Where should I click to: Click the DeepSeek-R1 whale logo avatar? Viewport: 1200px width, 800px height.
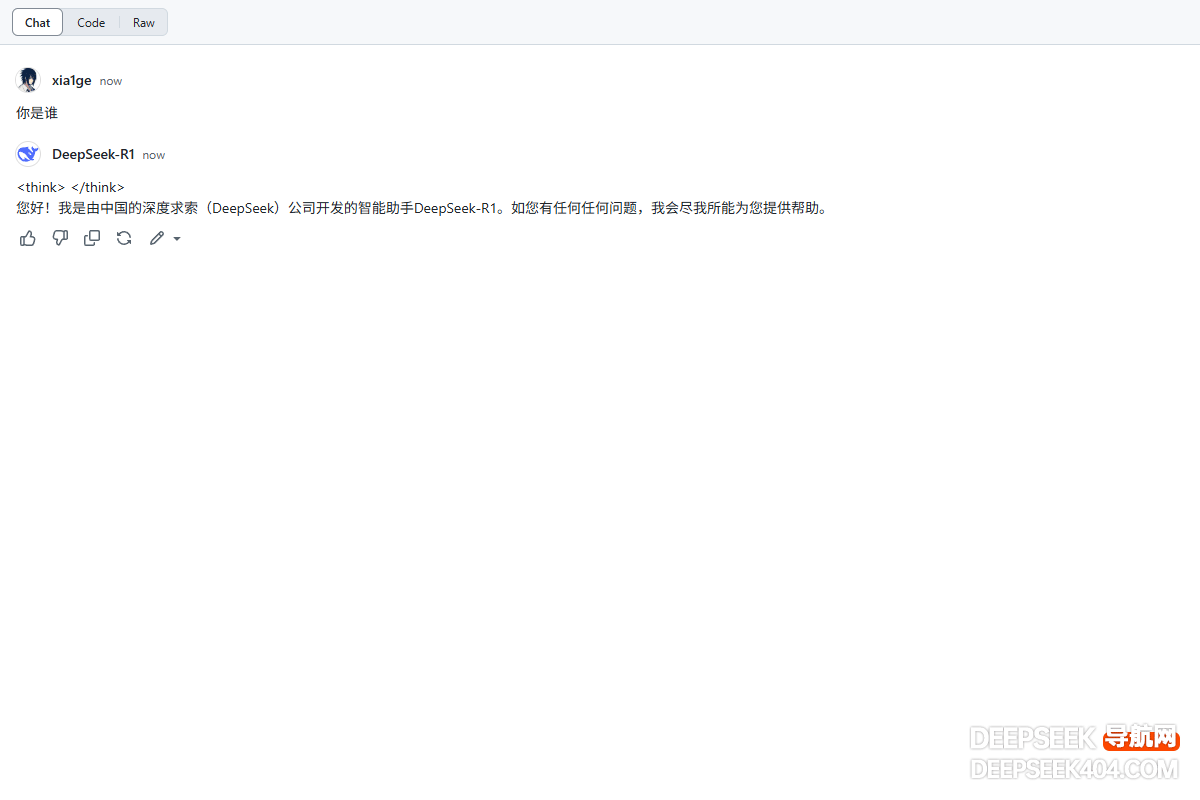(x=28, y=154)
